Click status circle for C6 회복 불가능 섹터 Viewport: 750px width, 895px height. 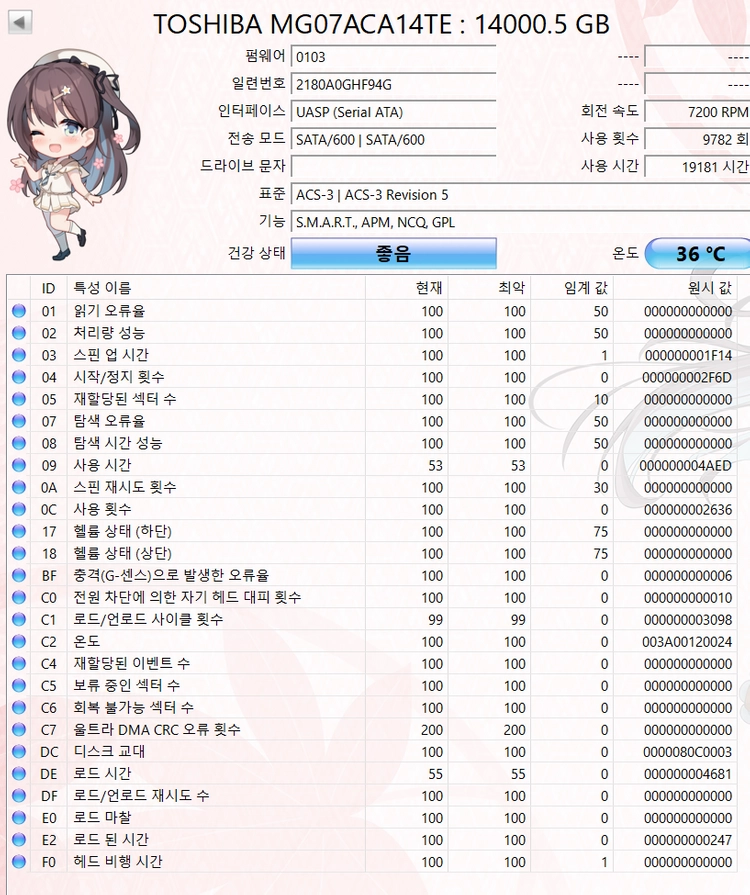[x=19, y=707]
